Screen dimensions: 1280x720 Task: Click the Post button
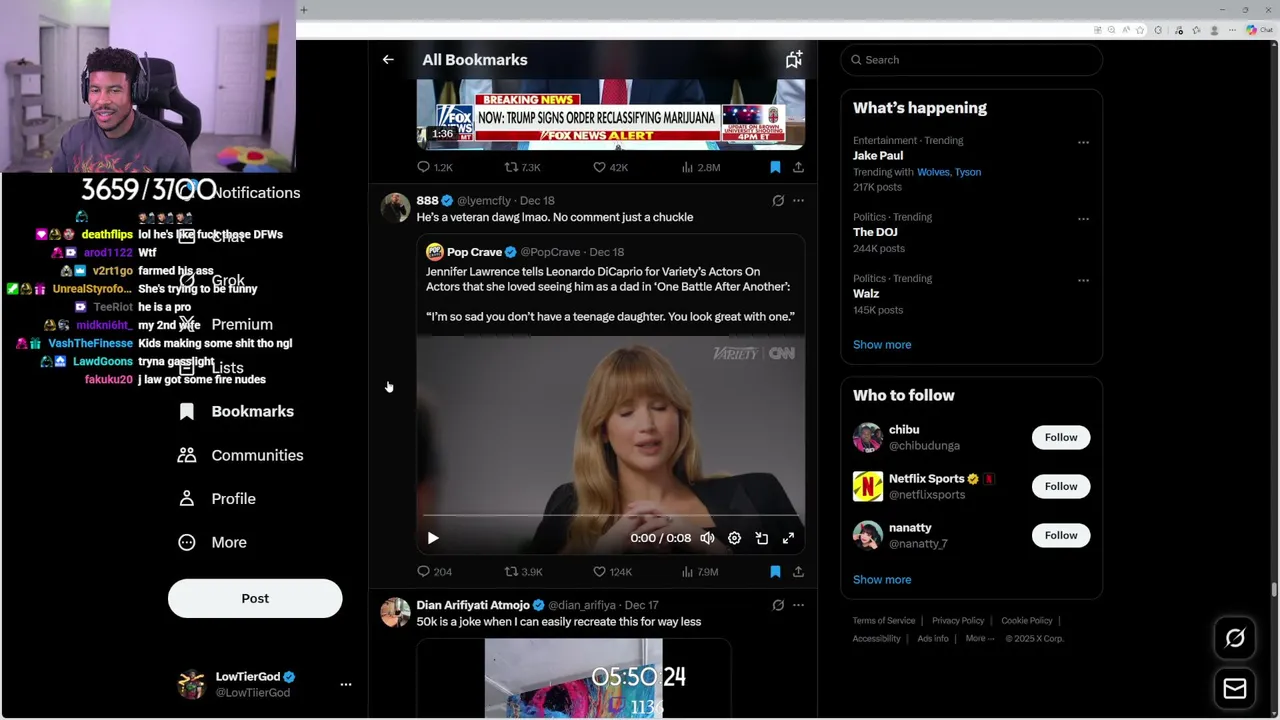[255, 598]
